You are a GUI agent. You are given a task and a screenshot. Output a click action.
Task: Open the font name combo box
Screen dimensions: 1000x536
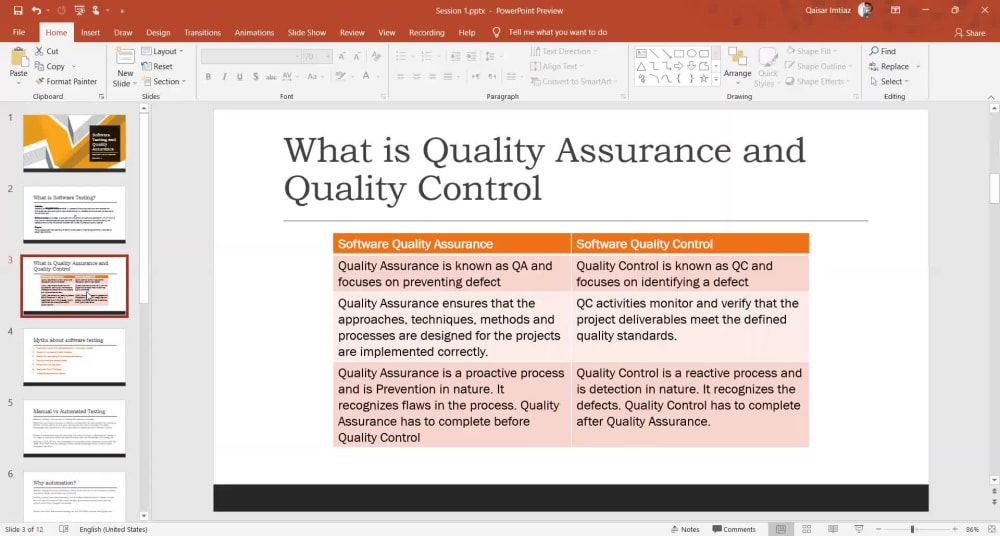coord(251,56)
